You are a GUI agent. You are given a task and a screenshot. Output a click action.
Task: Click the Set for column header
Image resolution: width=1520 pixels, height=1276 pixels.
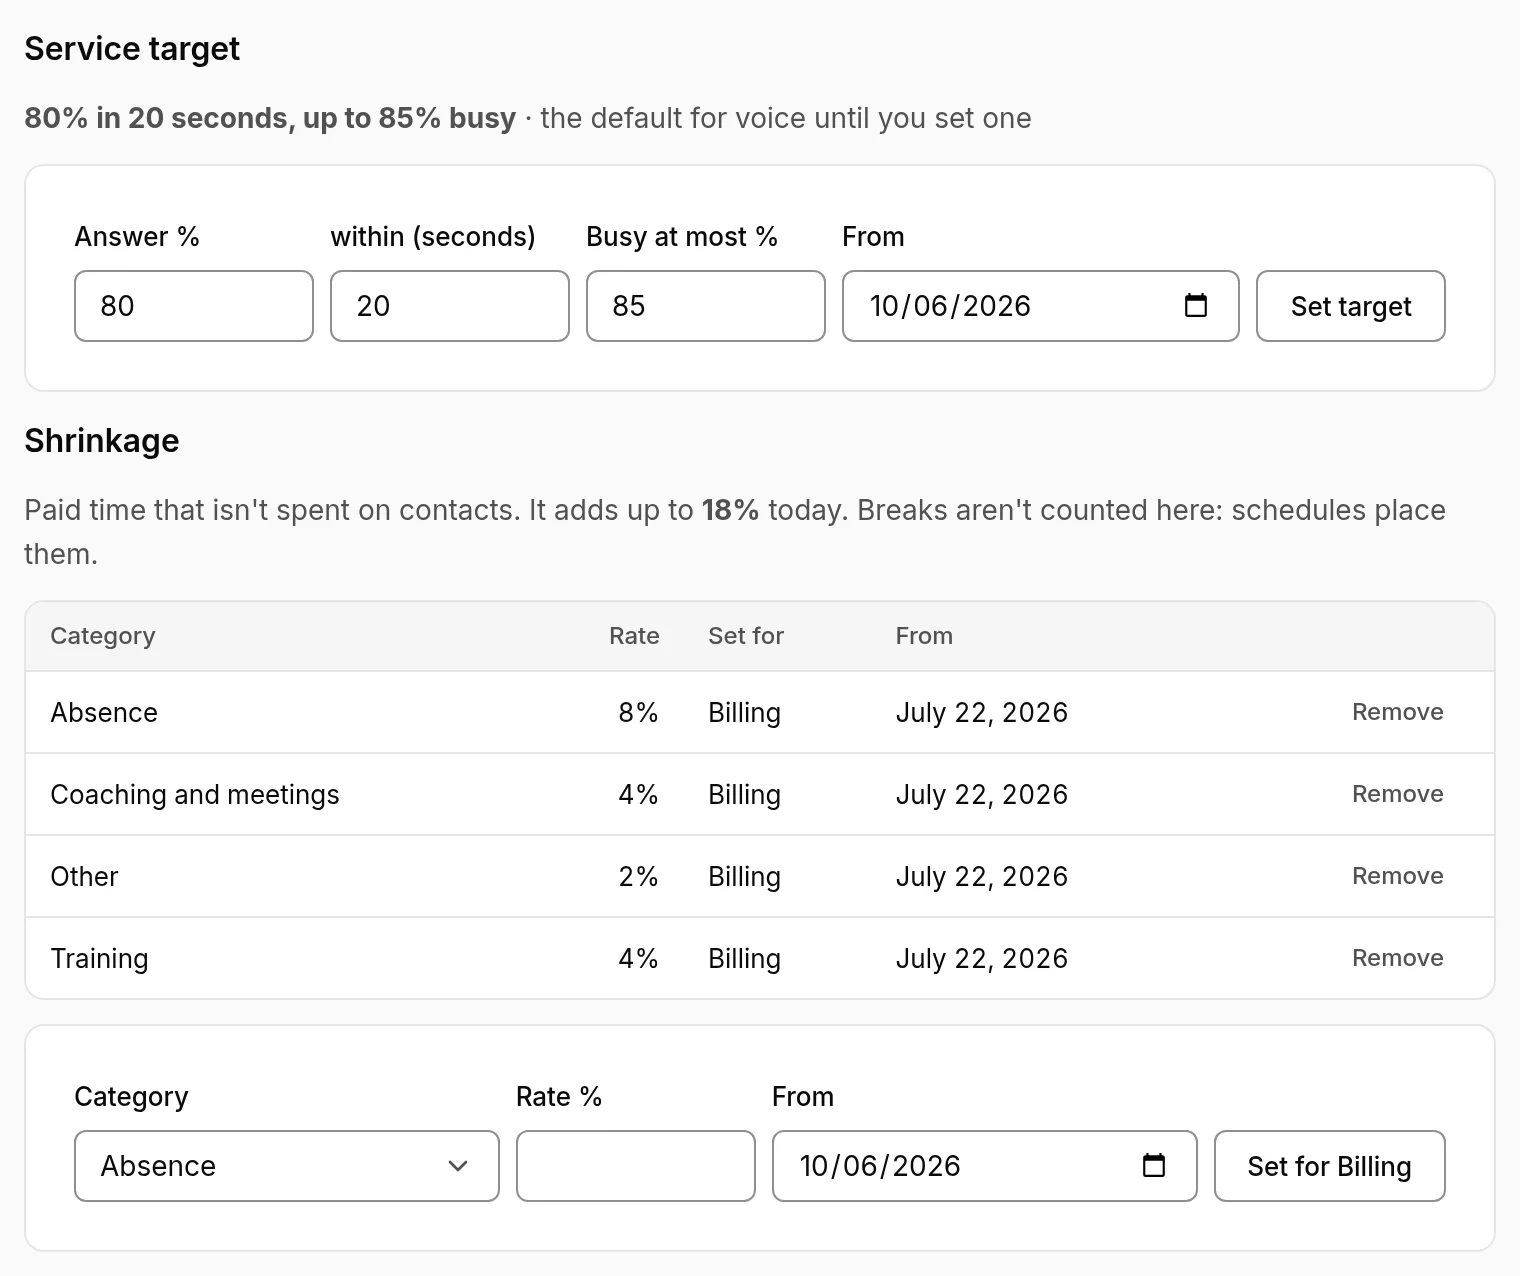(746, 636)
